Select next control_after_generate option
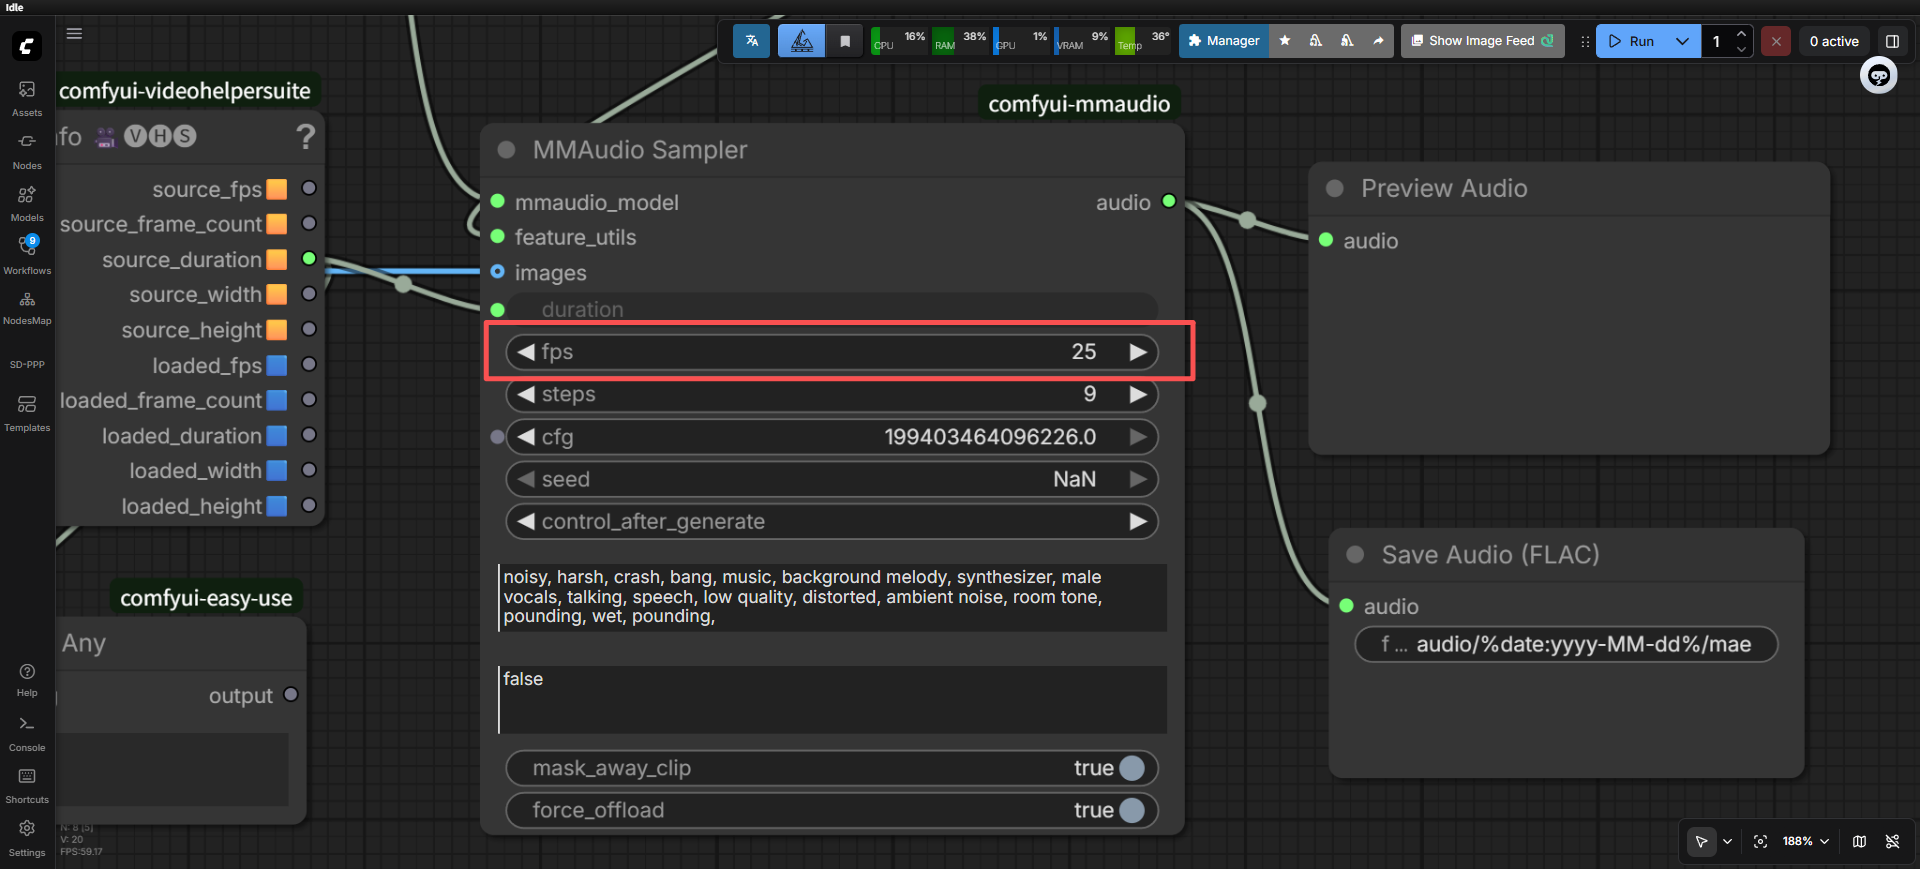 point(1138,521)
